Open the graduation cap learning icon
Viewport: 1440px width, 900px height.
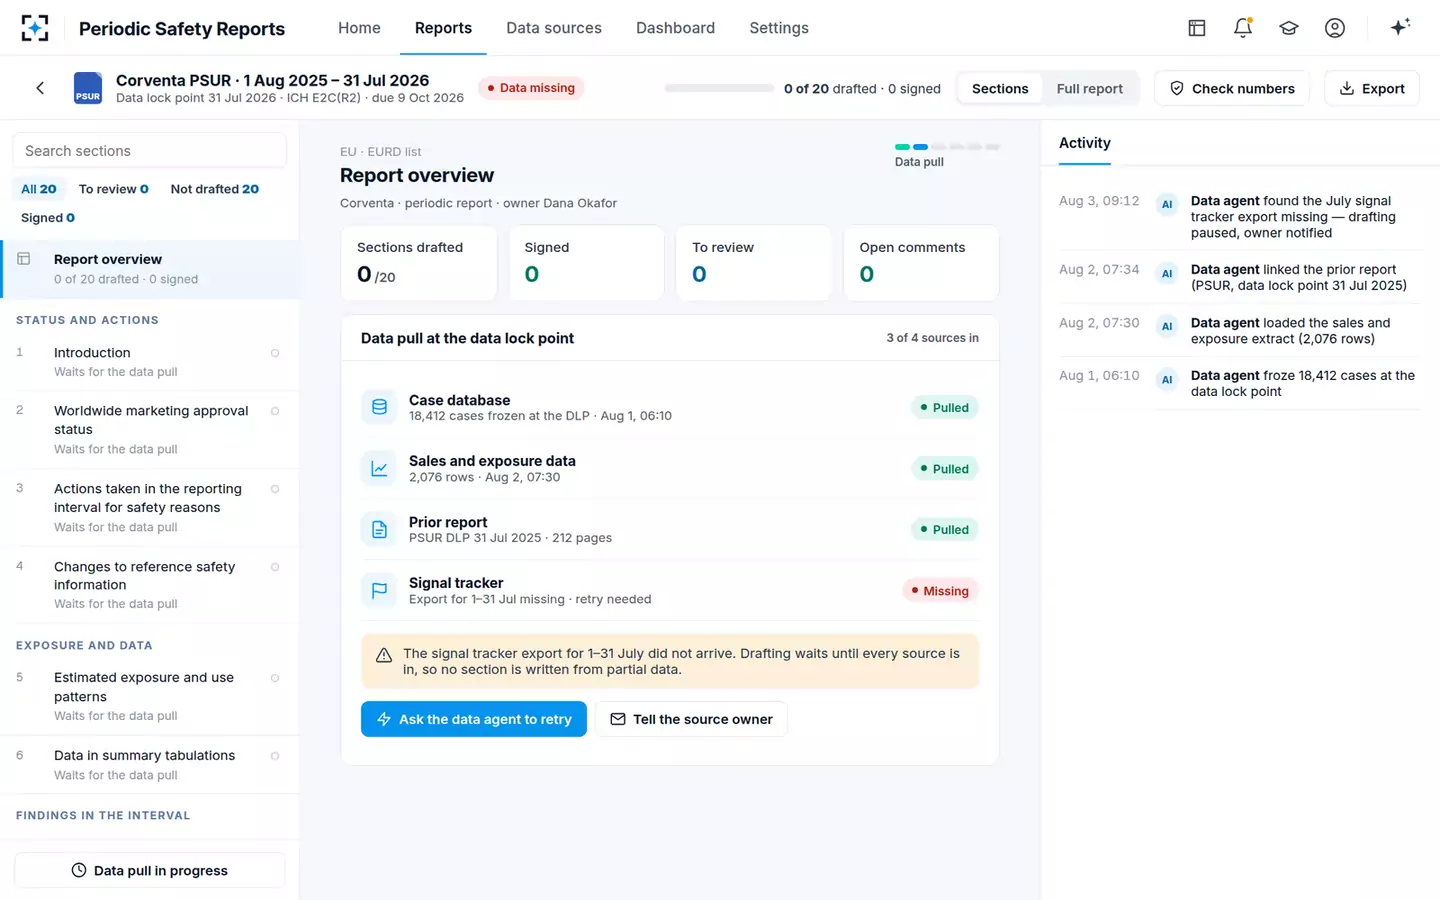pyautogui.click(x=1289, y=28)
